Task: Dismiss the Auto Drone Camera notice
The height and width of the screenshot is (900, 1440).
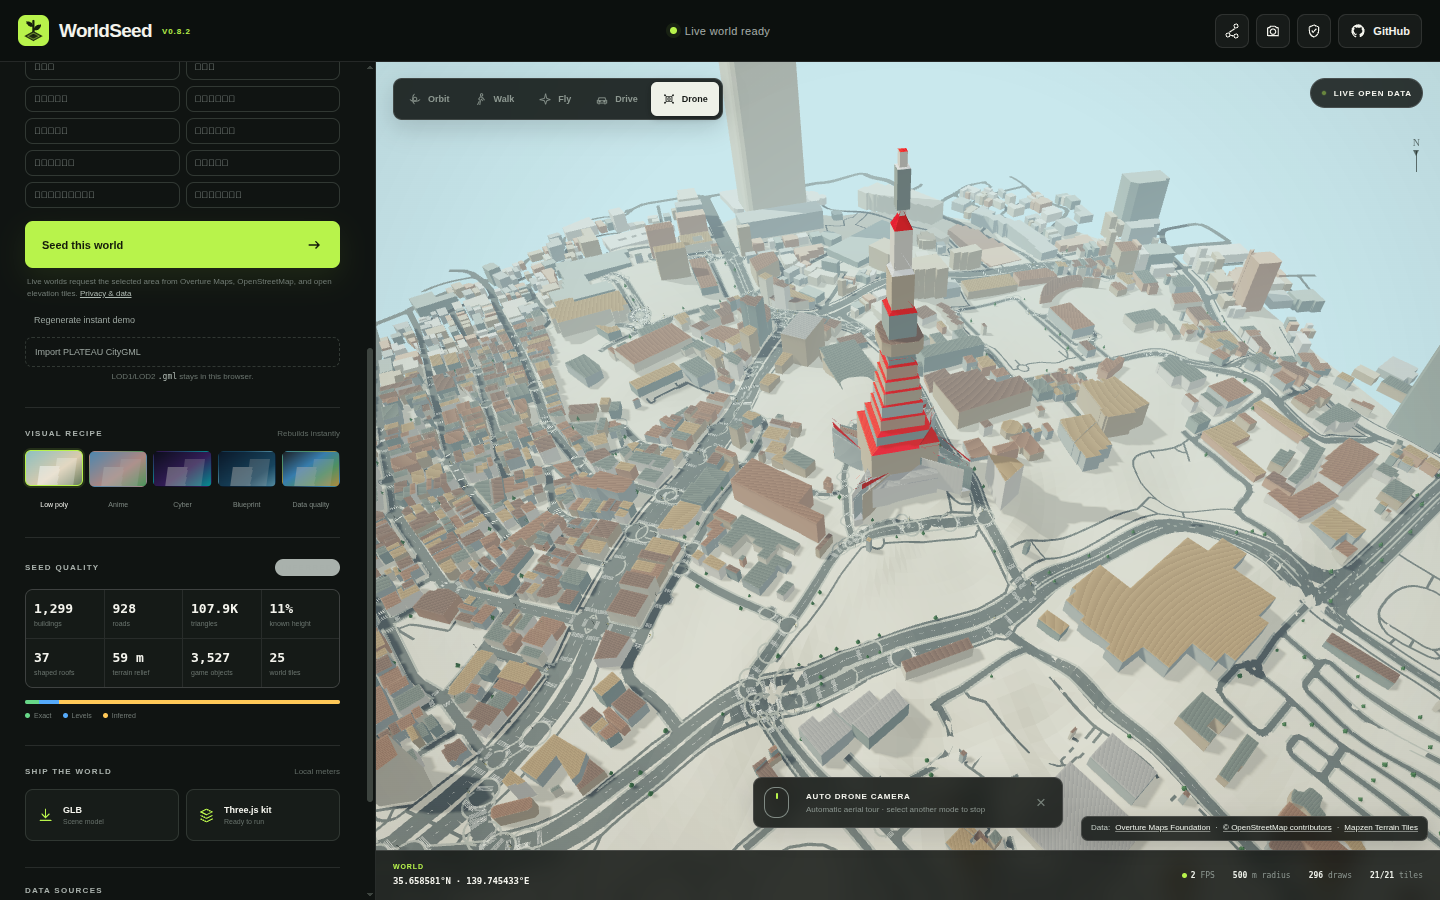Action: tap(1041, 802)
